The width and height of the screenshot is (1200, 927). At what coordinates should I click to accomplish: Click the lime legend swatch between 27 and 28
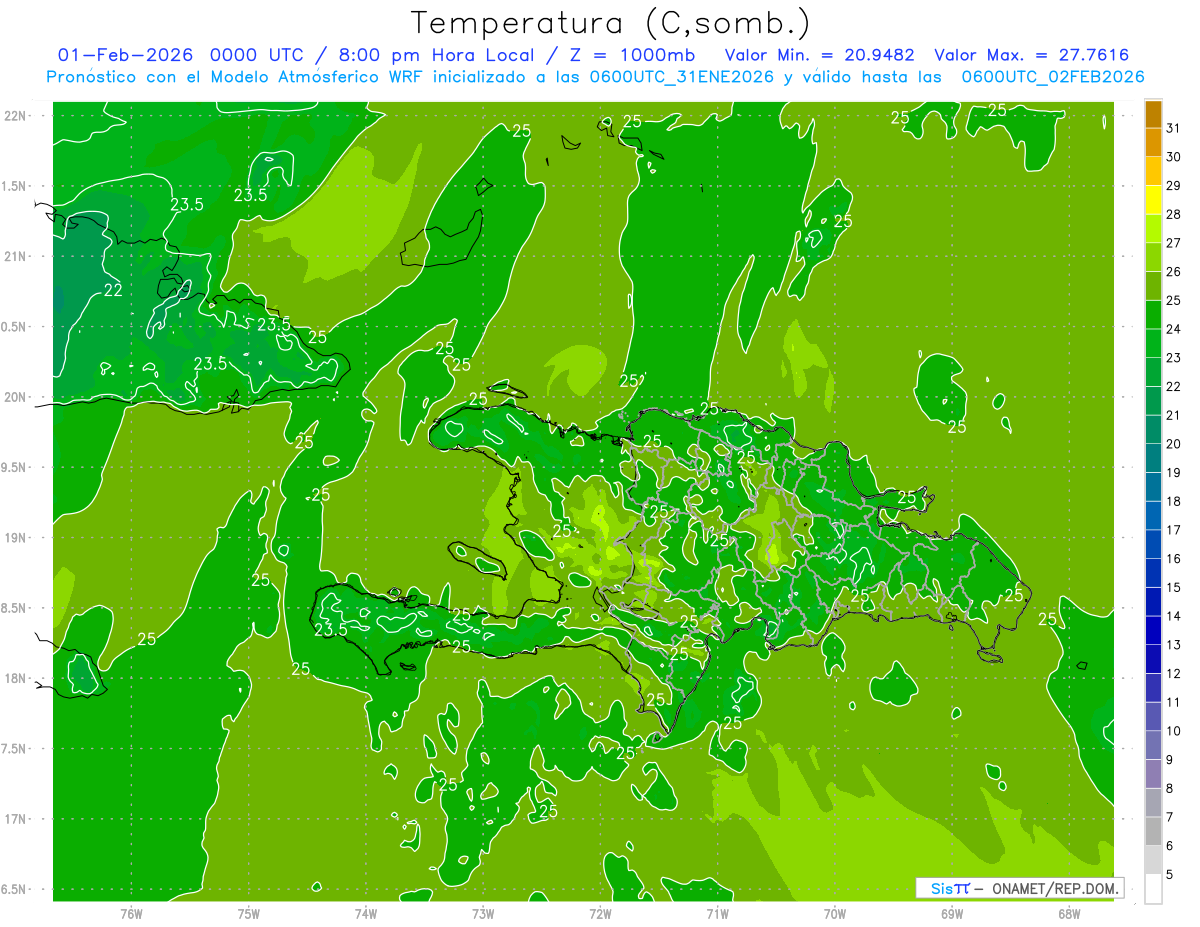click(x=1153, y=229)
